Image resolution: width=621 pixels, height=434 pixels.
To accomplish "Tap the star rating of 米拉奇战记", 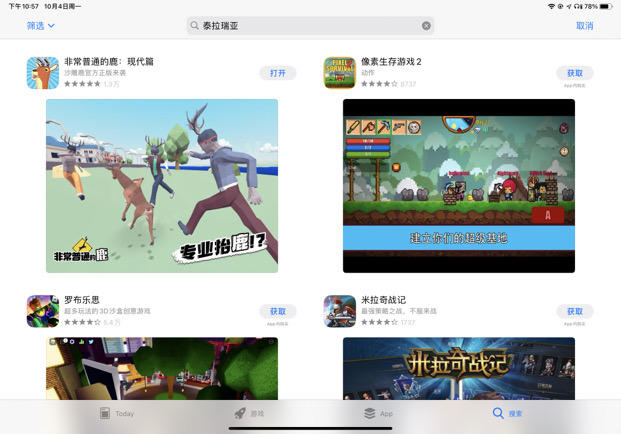I will [x=379, y=322].
